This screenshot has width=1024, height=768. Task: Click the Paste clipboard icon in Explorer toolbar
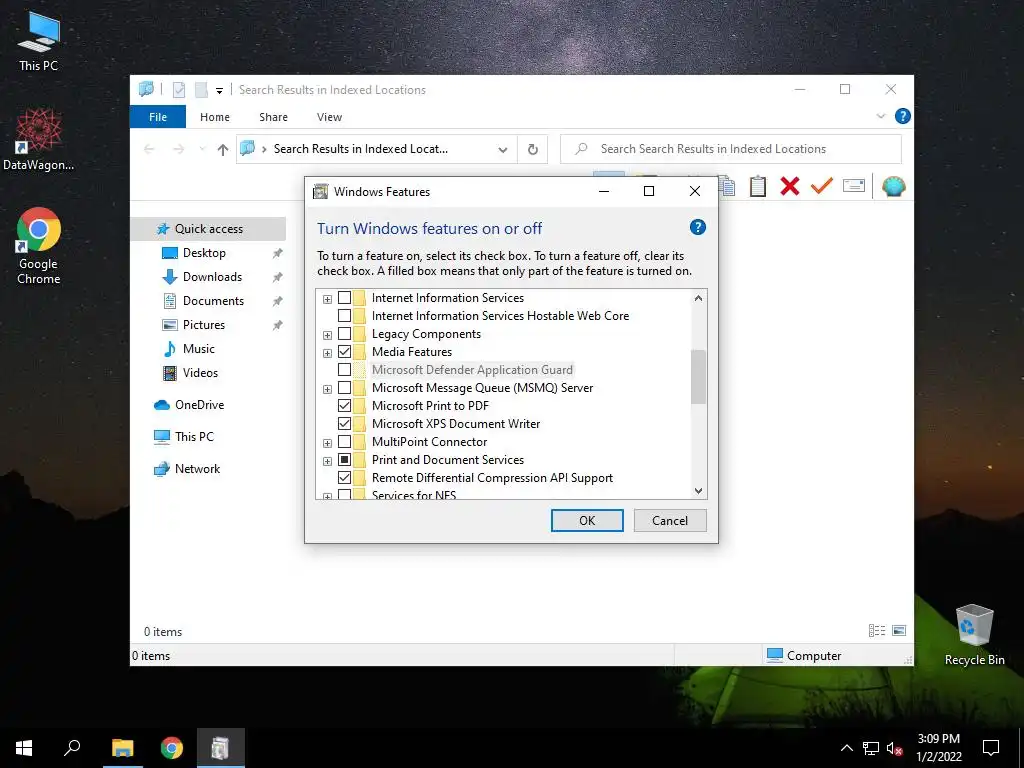point(758,186)
